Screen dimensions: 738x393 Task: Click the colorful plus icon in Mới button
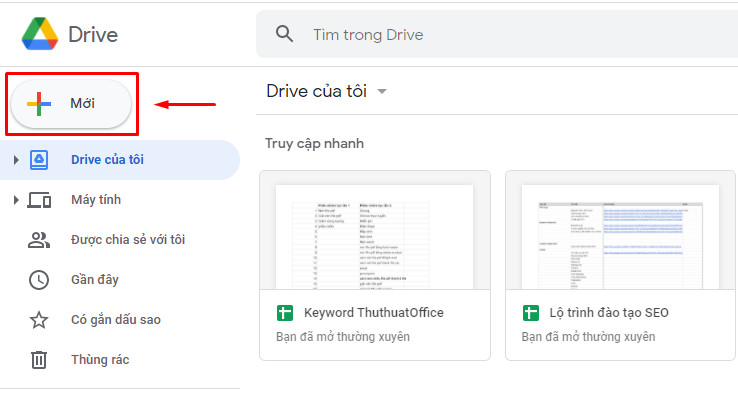tap(39, 104)
